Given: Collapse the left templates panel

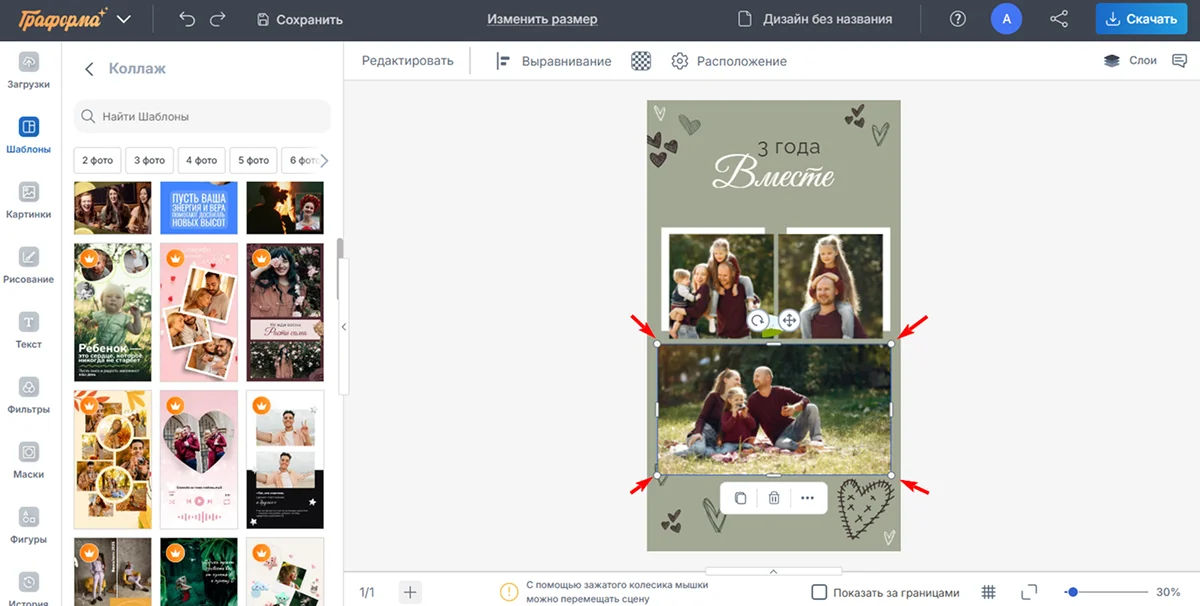Looking at the screenshot, I should 343,327.
